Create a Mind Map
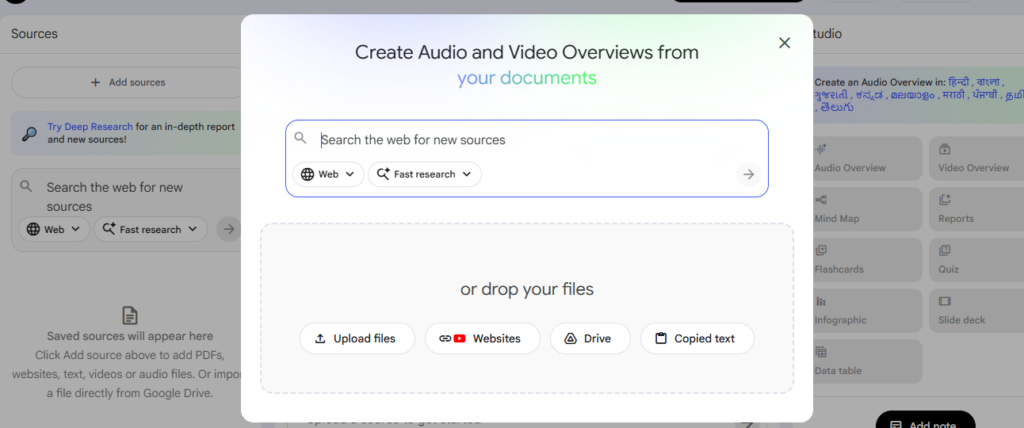This screenshot has width=1024, height=428. [866, 209]
